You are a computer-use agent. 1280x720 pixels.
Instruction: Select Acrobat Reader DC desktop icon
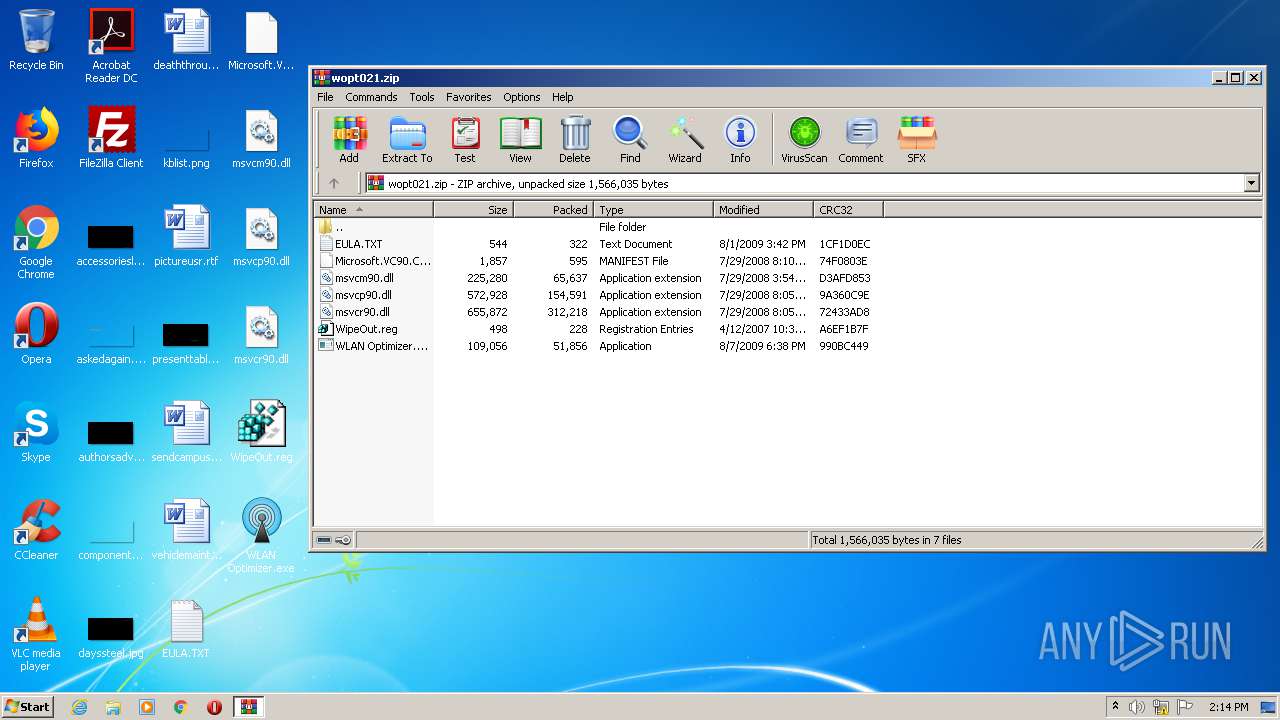111,46
